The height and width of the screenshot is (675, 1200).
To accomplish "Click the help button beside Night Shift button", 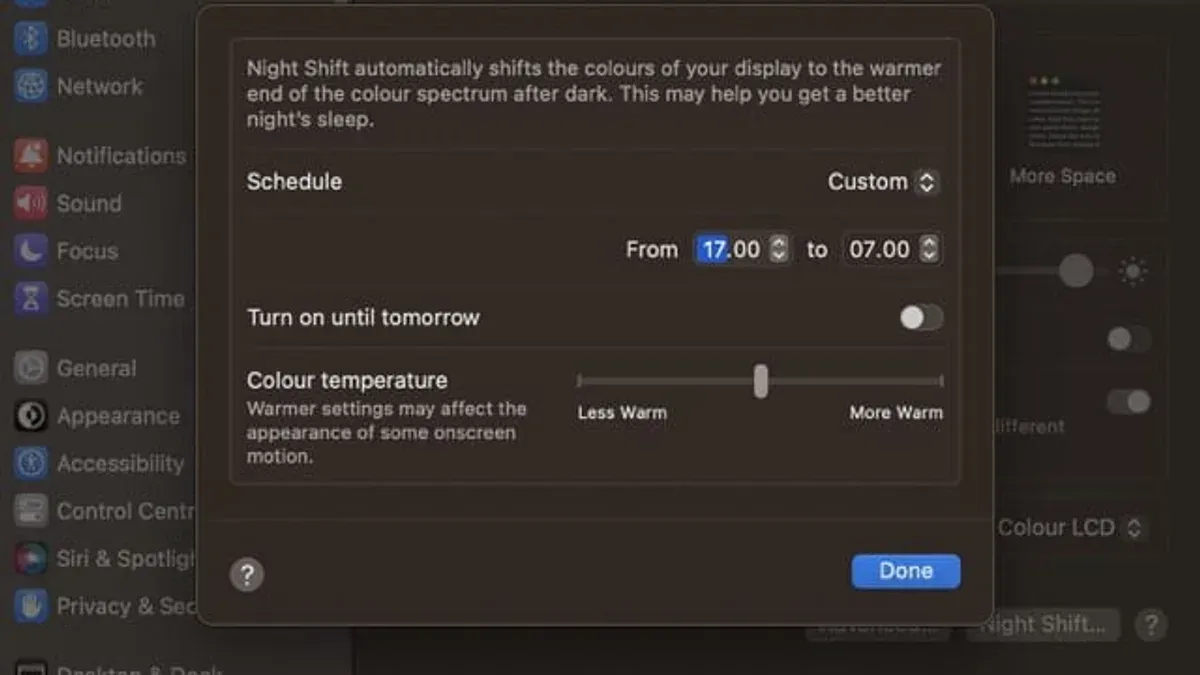I will point(1151,625).
